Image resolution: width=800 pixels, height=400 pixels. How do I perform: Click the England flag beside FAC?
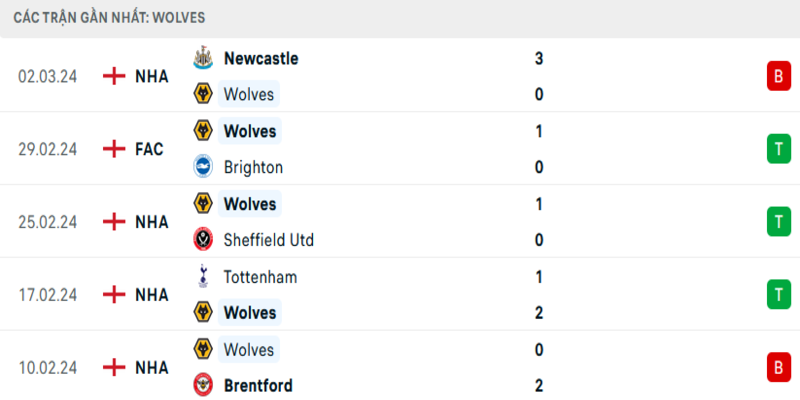(x=115, y=149)
